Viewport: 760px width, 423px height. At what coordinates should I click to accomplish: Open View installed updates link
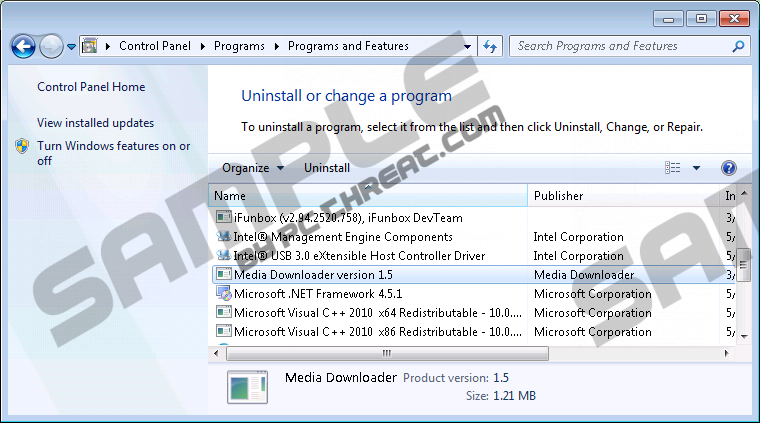point(95,123)
